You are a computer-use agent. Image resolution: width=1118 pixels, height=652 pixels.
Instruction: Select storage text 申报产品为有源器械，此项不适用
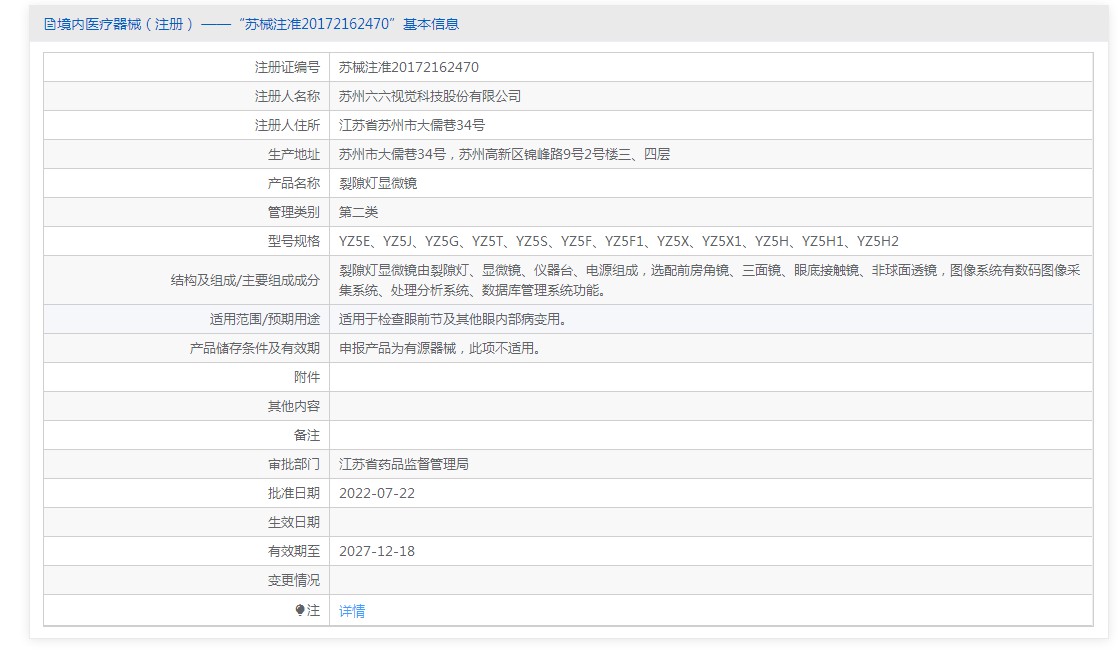(442, 348)
